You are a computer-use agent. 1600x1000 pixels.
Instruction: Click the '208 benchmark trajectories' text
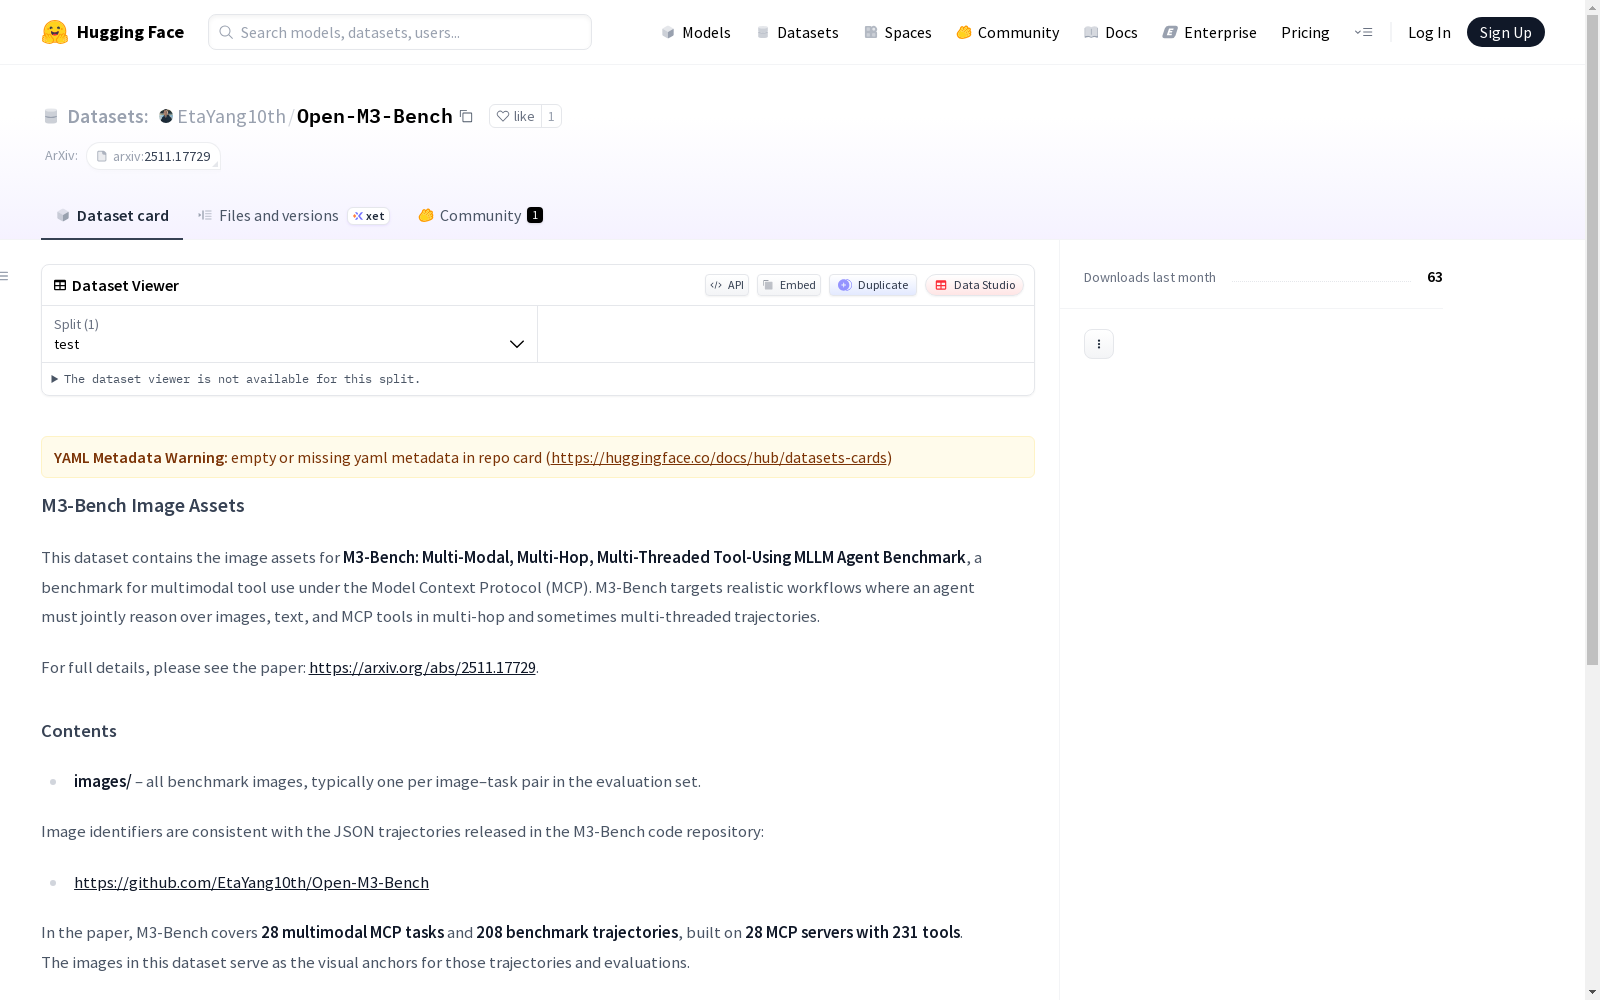pos(577,932)
